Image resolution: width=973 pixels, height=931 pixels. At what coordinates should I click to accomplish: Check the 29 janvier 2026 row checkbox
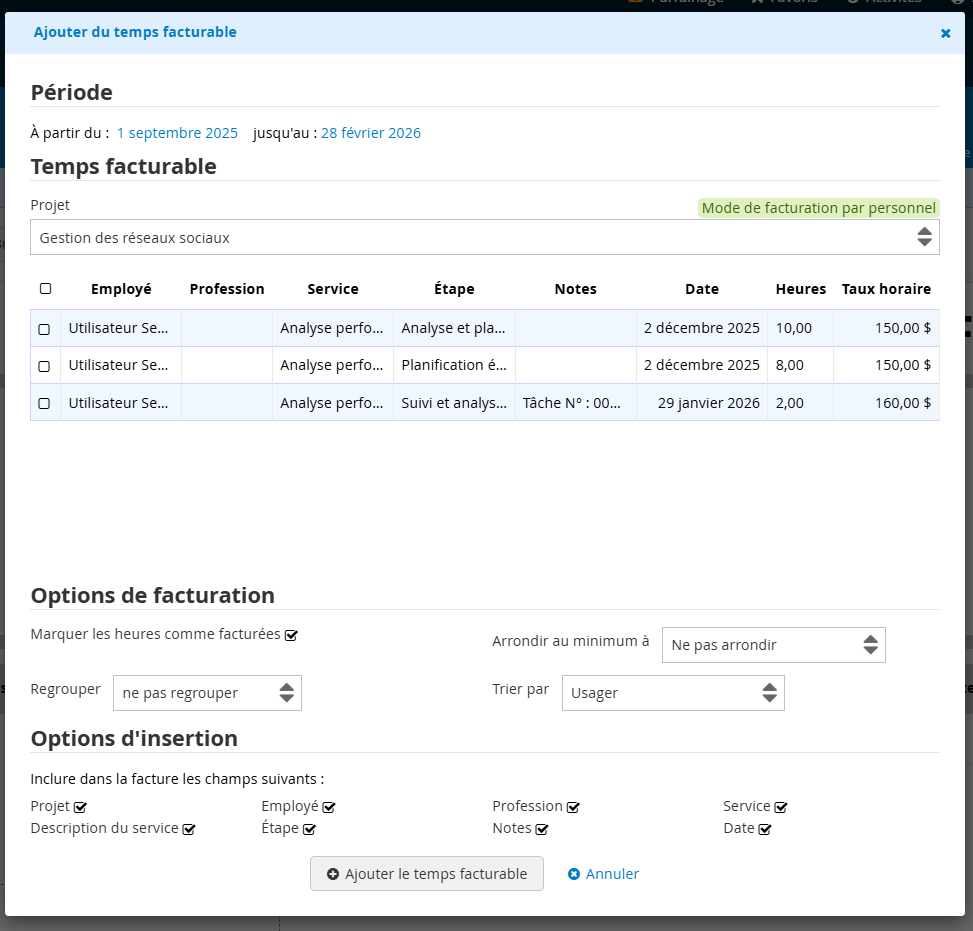coord(44,403)
